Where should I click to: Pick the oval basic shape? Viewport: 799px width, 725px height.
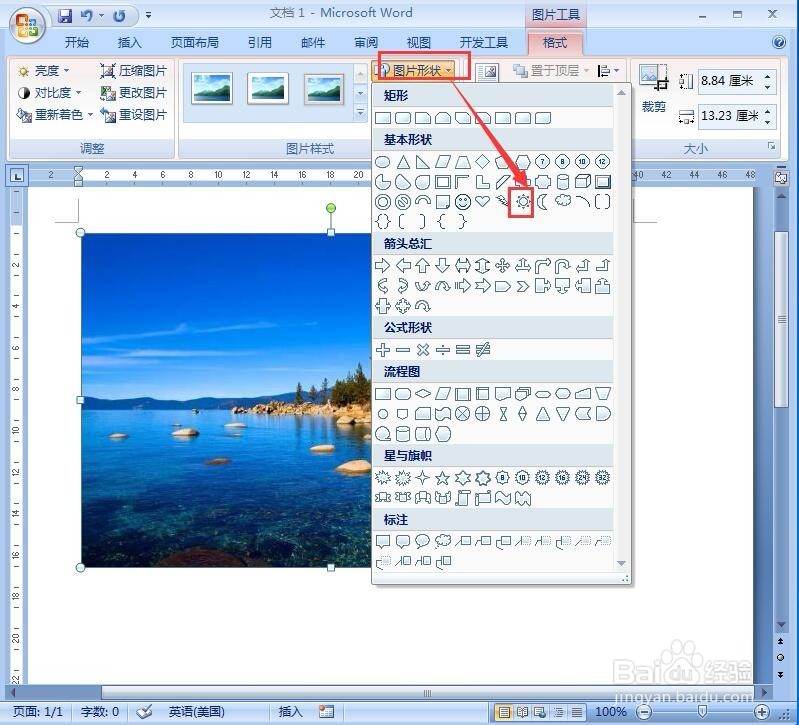pos(383,162)
